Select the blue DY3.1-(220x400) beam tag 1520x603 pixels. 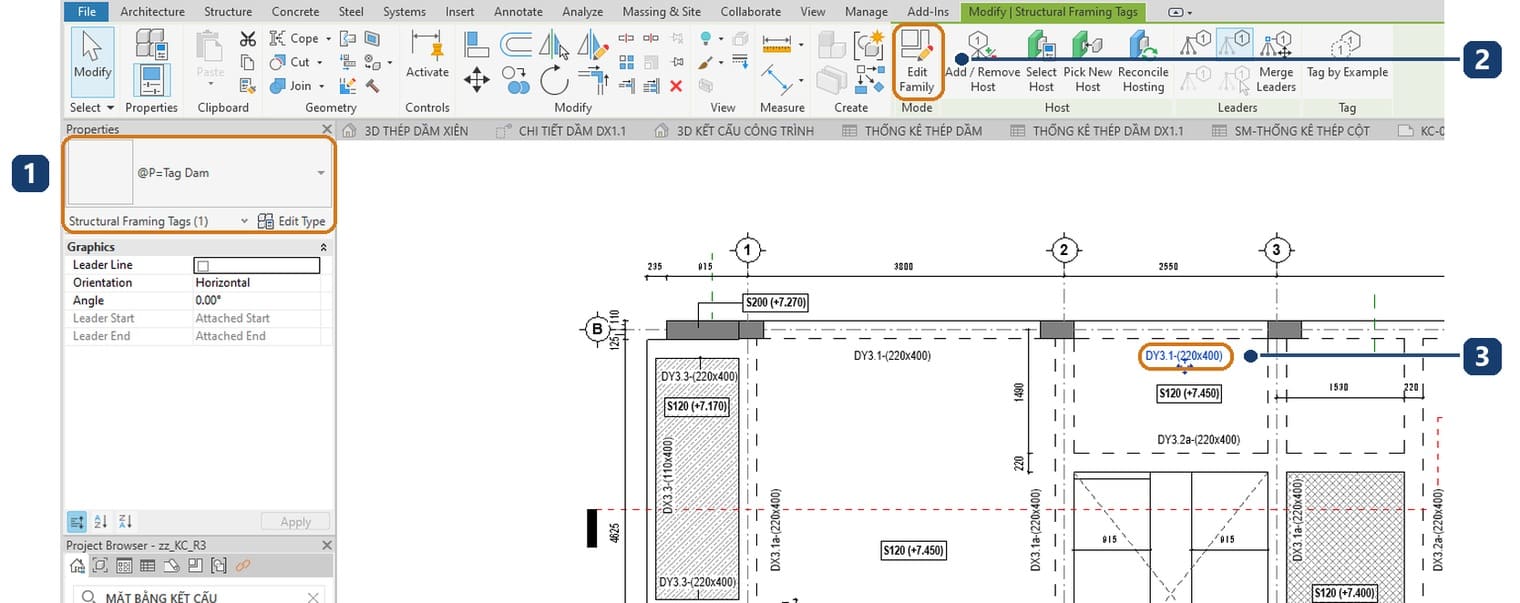point(1183,356)
